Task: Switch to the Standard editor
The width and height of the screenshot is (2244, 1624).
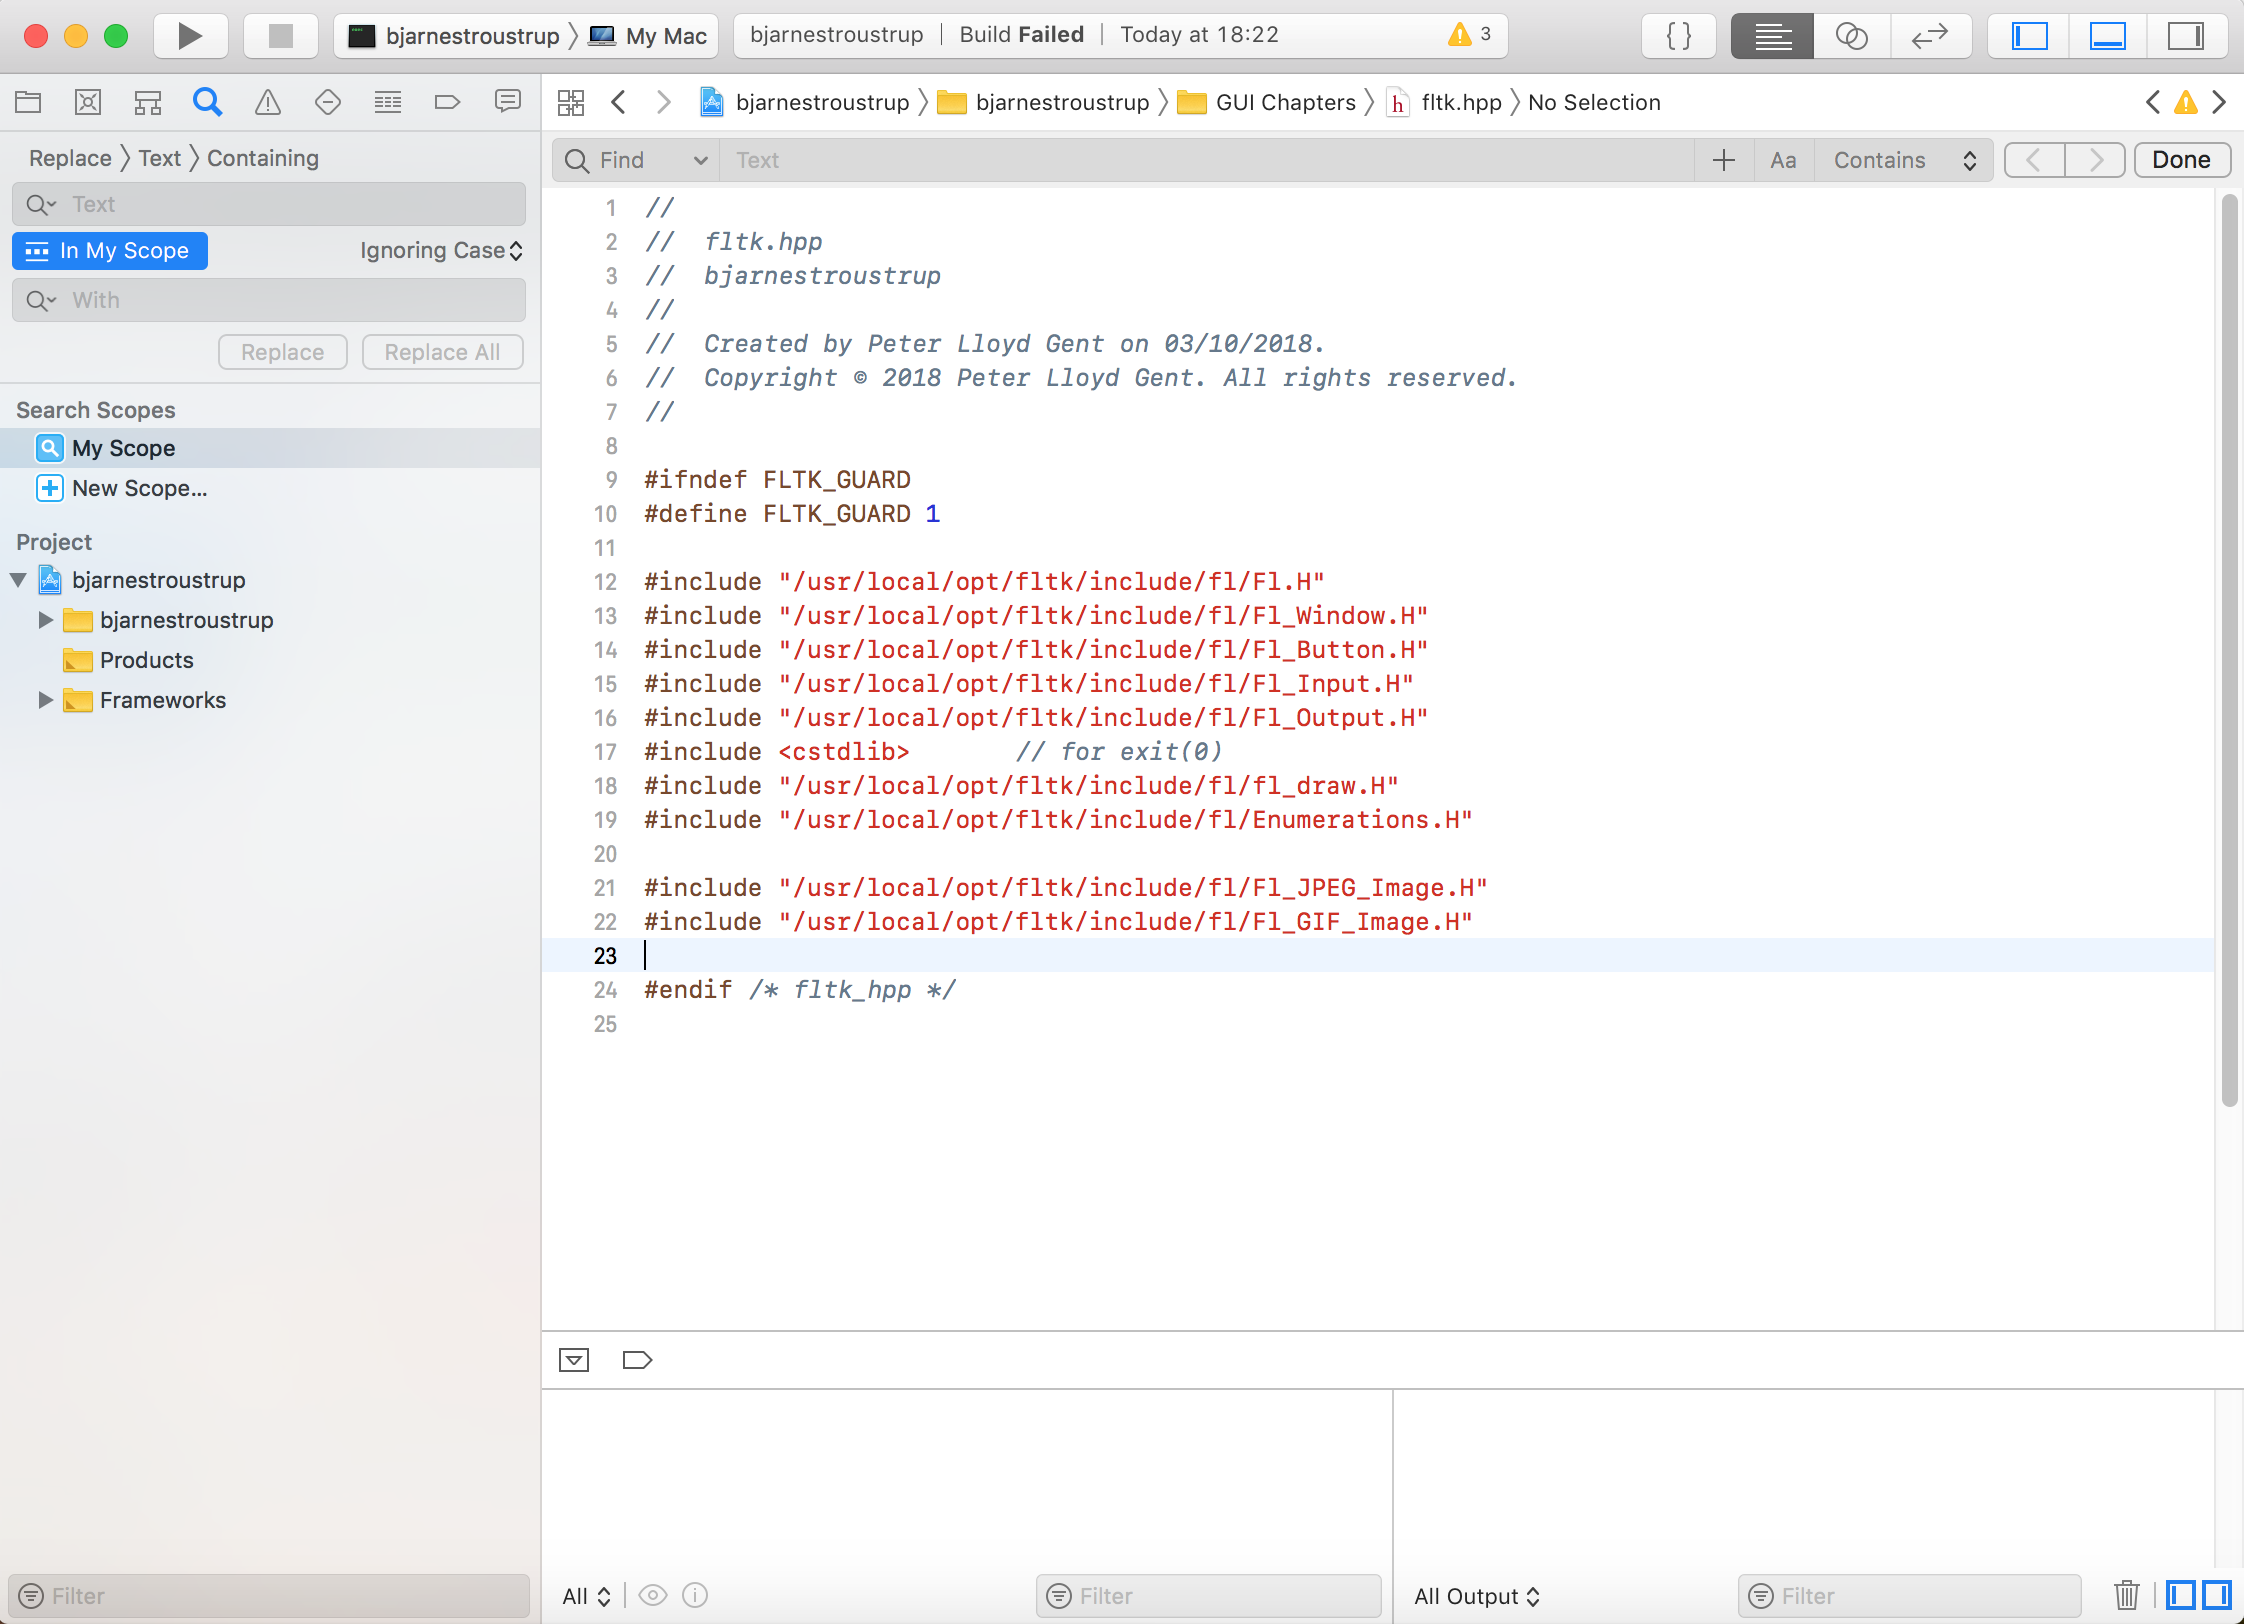Action: click(1772, 36)
